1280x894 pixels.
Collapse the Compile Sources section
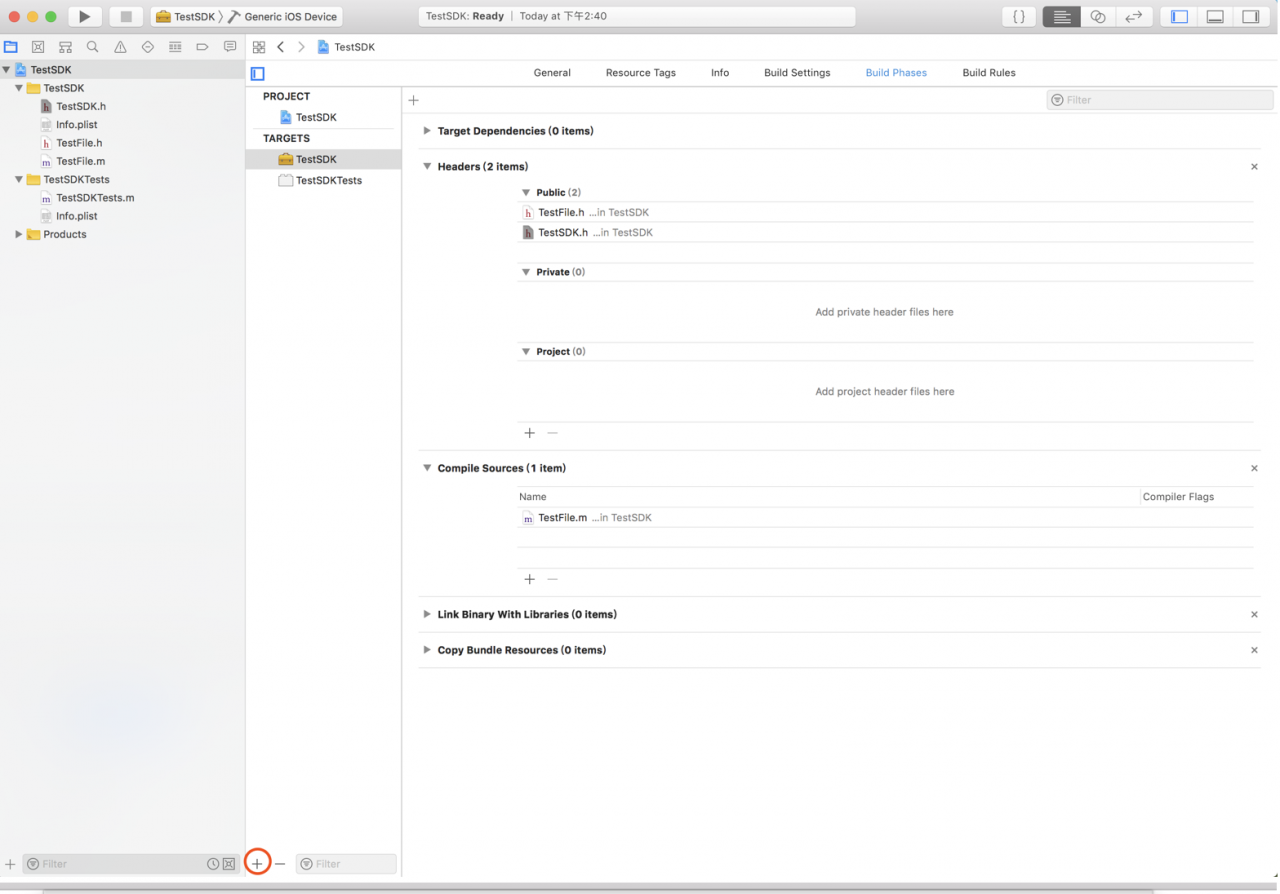point(427,468)
